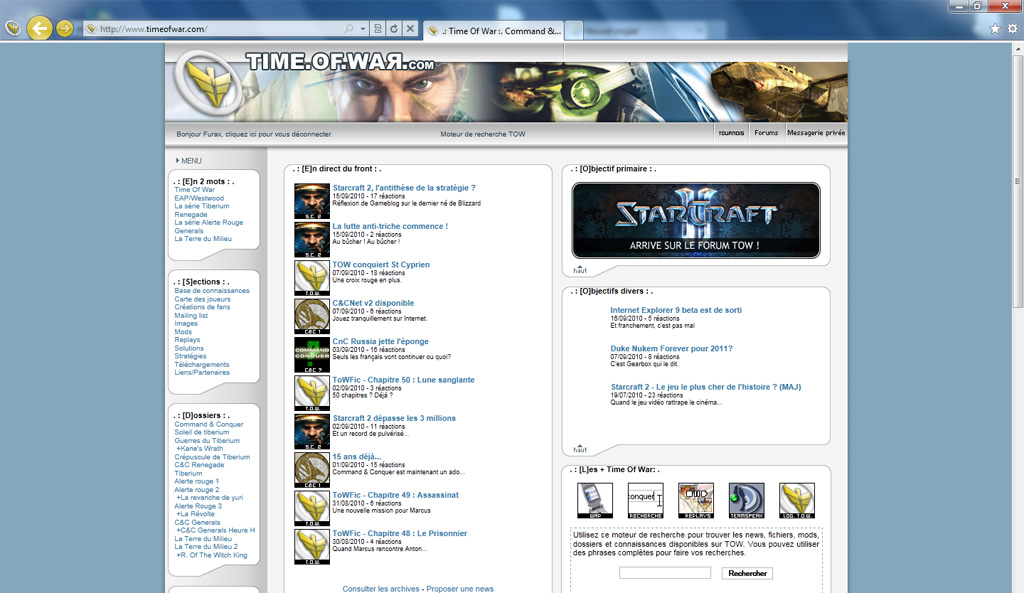Open the Favorites star in browser toolbar
The image size is (1024, 593).
click(x=995, y=29)
